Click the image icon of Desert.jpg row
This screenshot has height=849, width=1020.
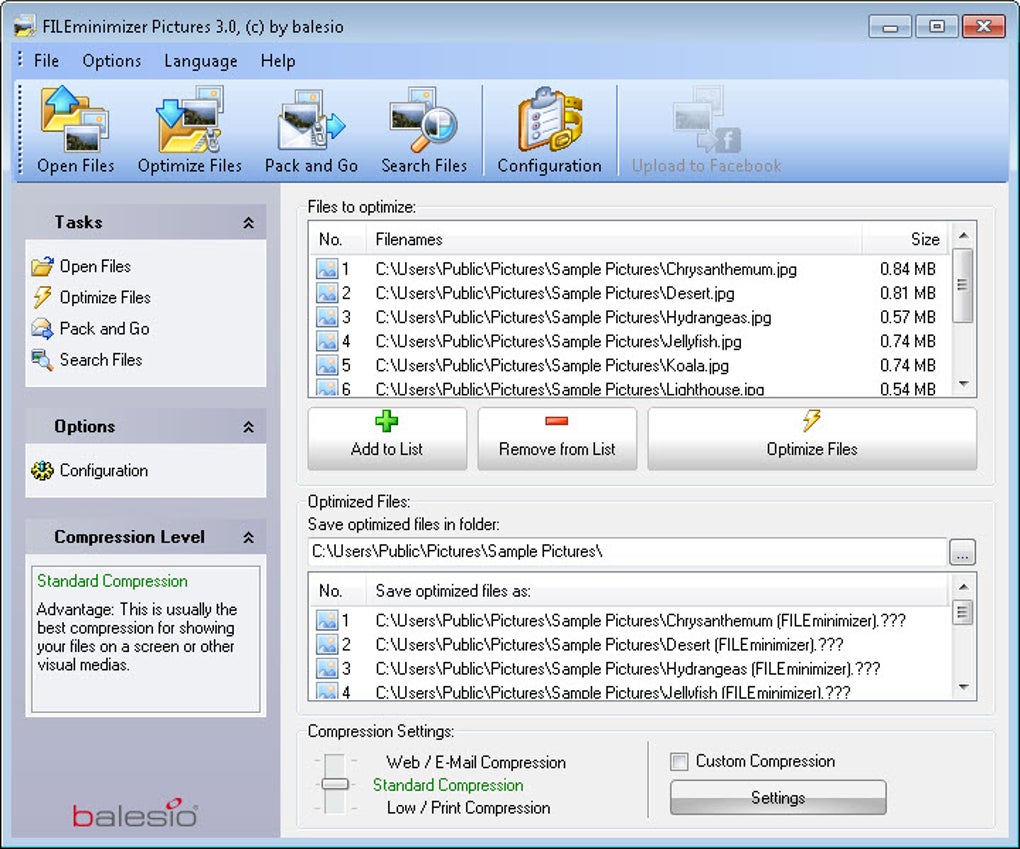[327, 293]
